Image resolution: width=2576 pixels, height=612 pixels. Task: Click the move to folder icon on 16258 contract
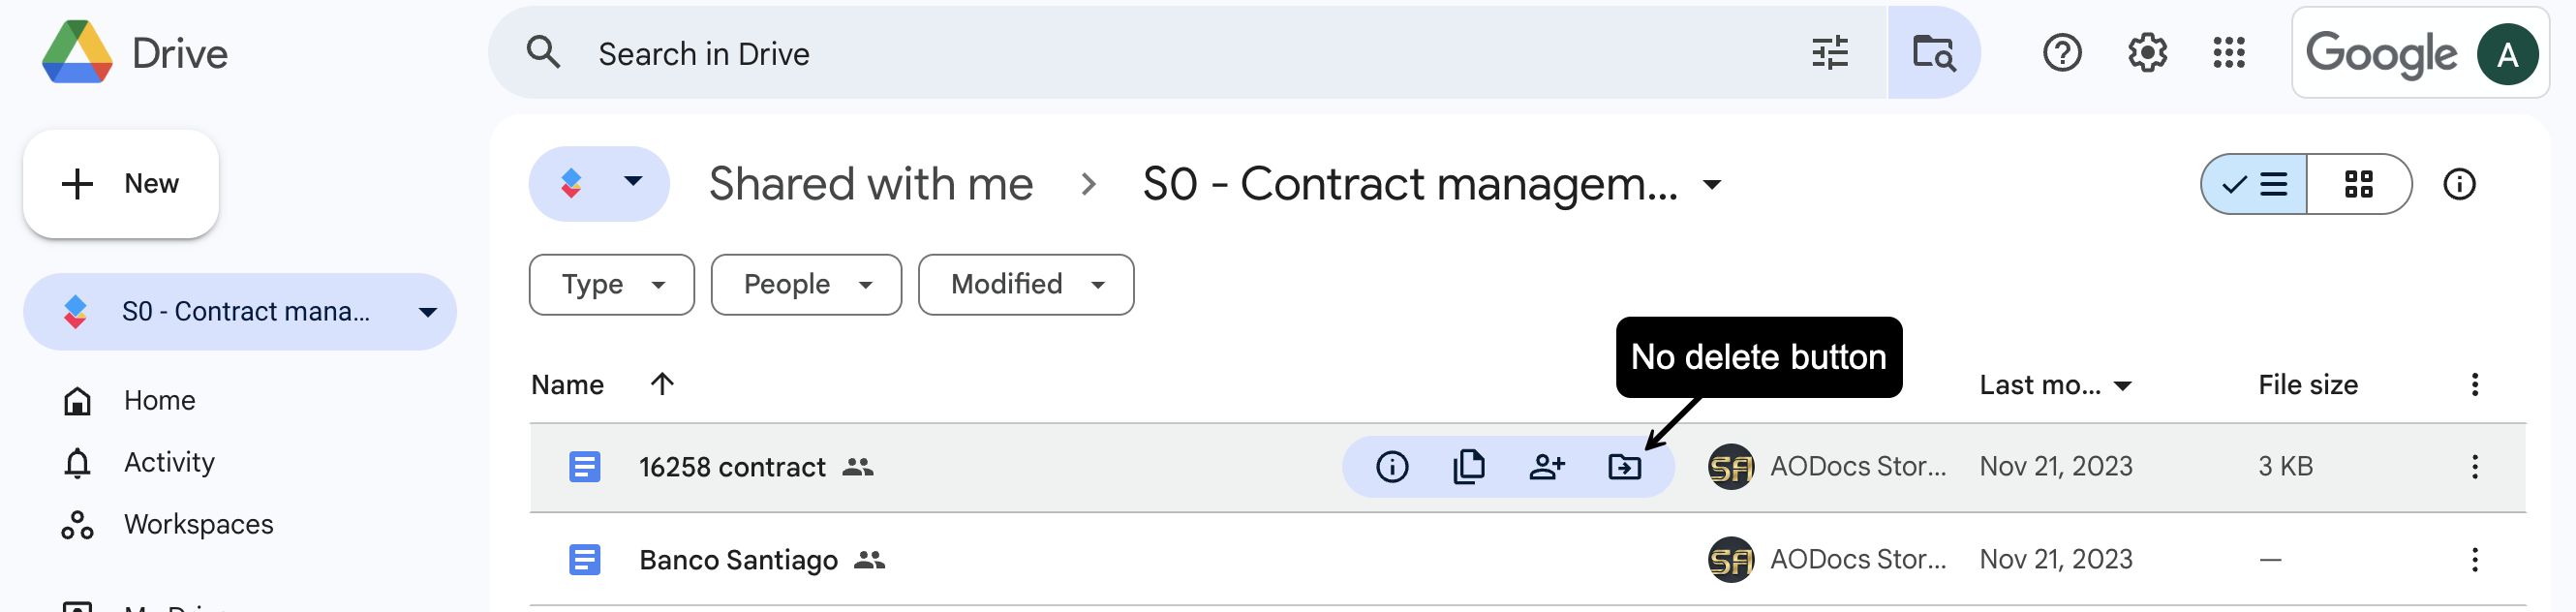pos(1624,467)
